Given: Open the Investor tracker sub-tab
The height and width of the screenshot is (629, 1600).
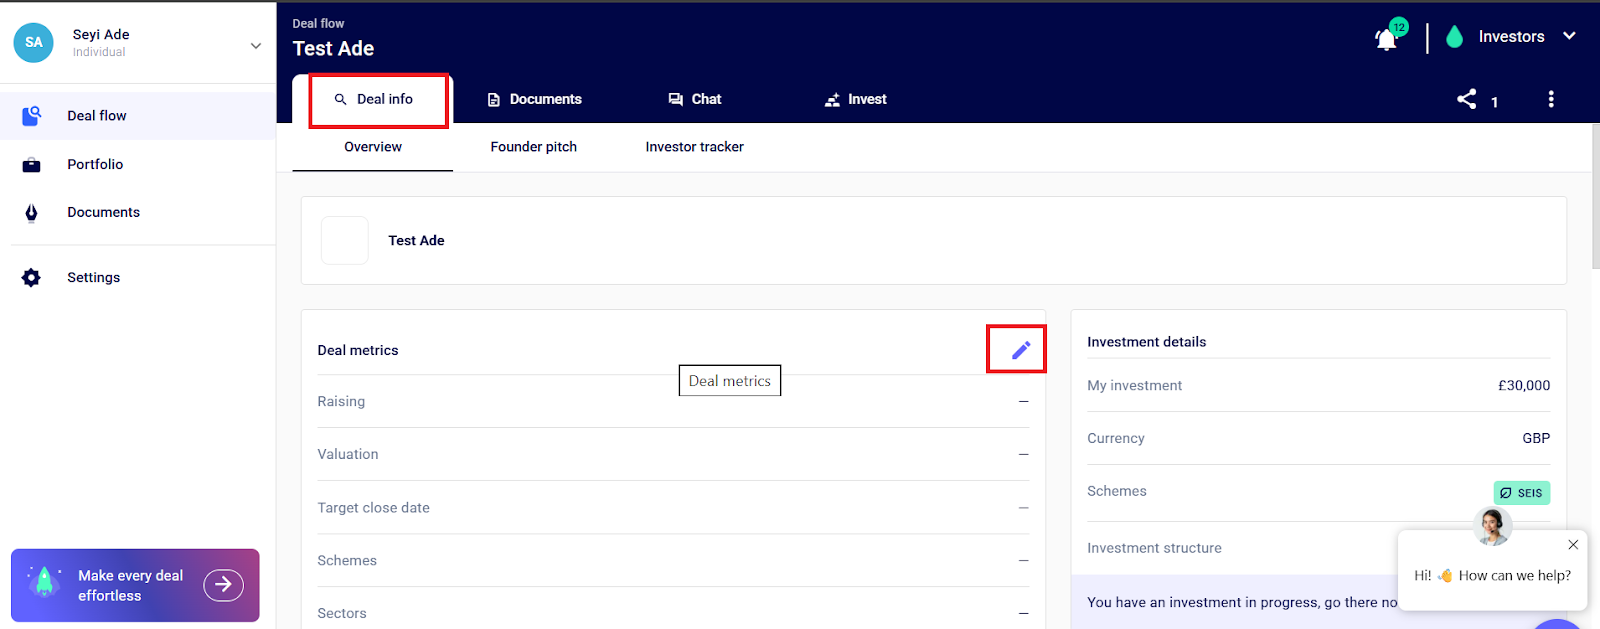Looking at the screenshot, I should [694, 147].
